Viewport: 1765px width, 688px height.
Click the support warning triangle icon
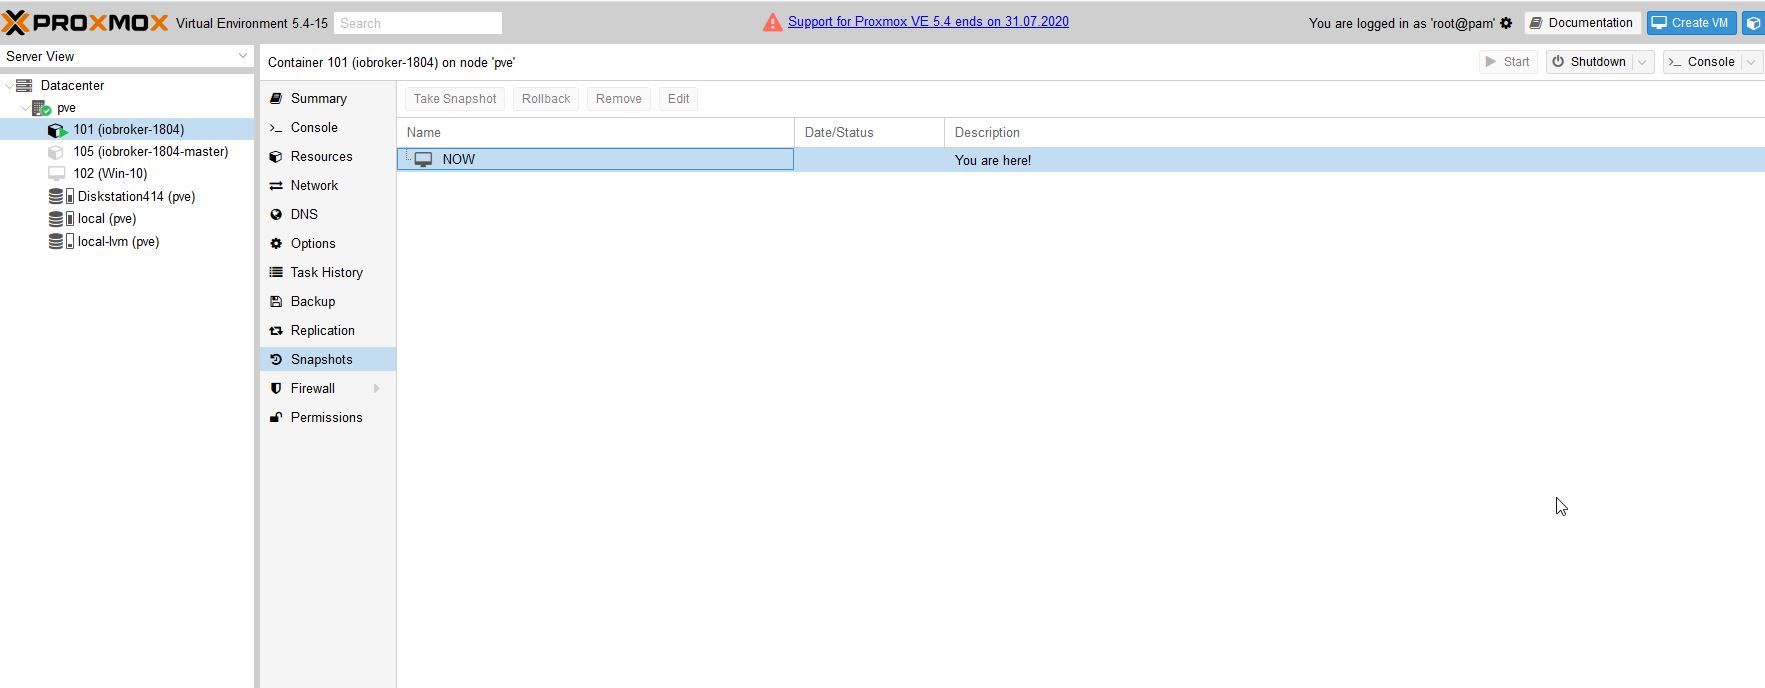tap(772, 22)
